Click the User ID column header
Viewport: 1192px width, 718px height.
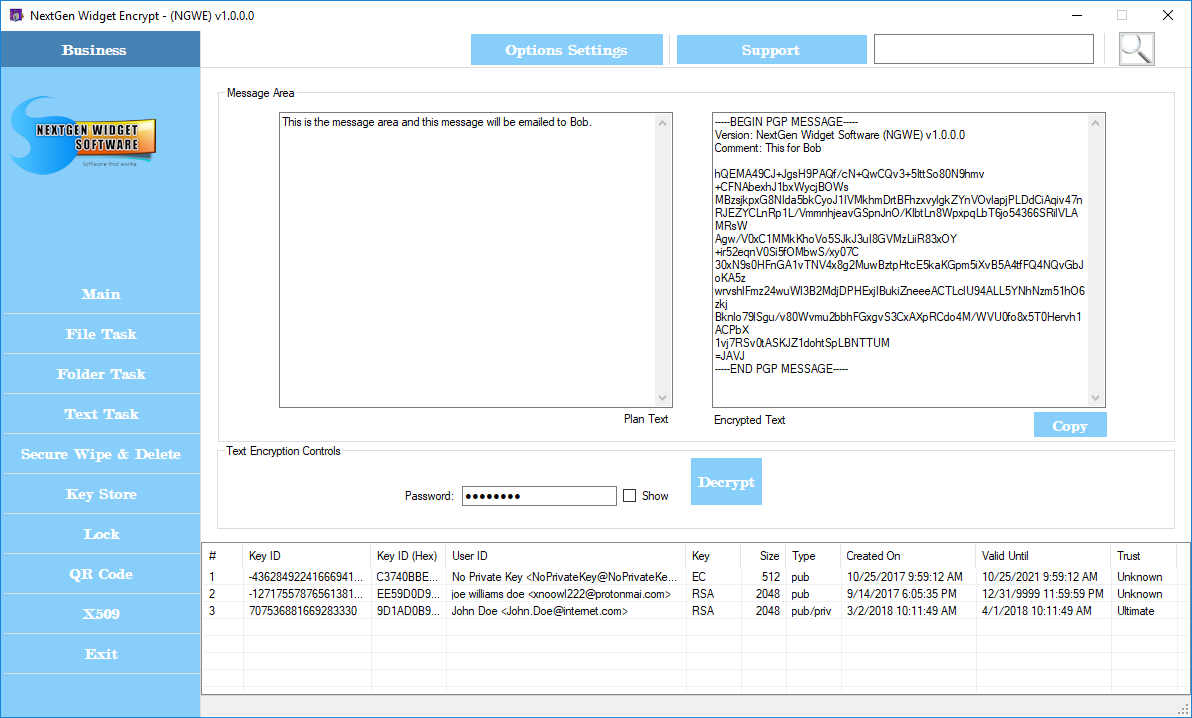tap(566, 556)
